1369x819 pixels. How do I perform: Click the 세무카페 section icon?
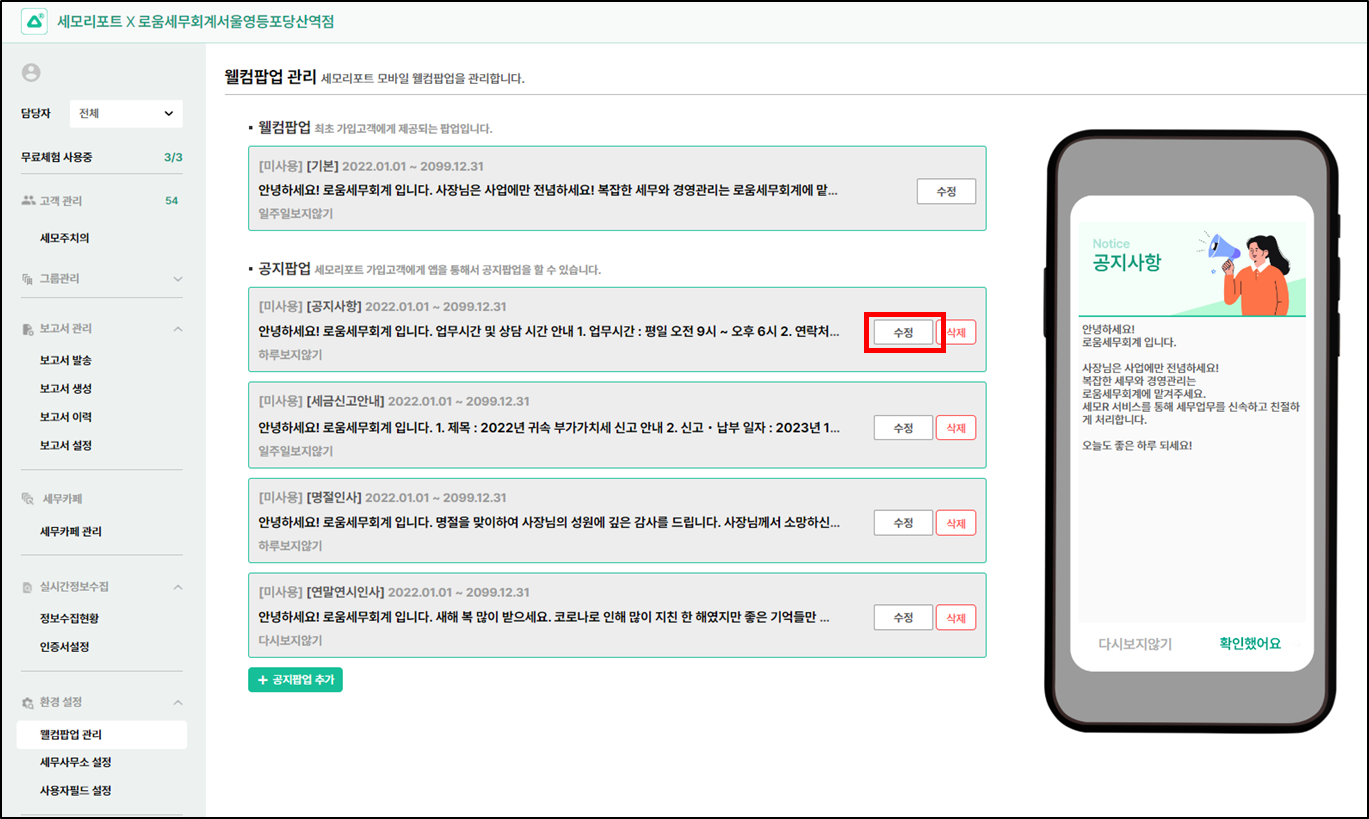28,499
